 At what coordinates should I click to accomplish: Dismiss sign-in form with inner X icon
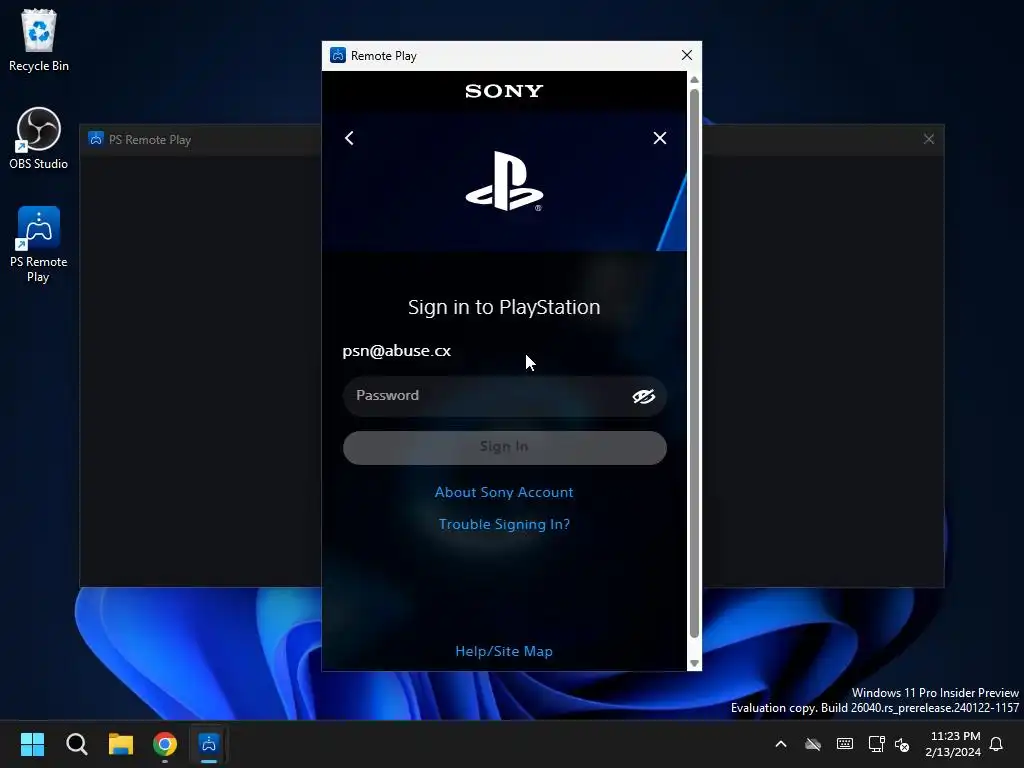pyautogui.click(x=660, y=138)
